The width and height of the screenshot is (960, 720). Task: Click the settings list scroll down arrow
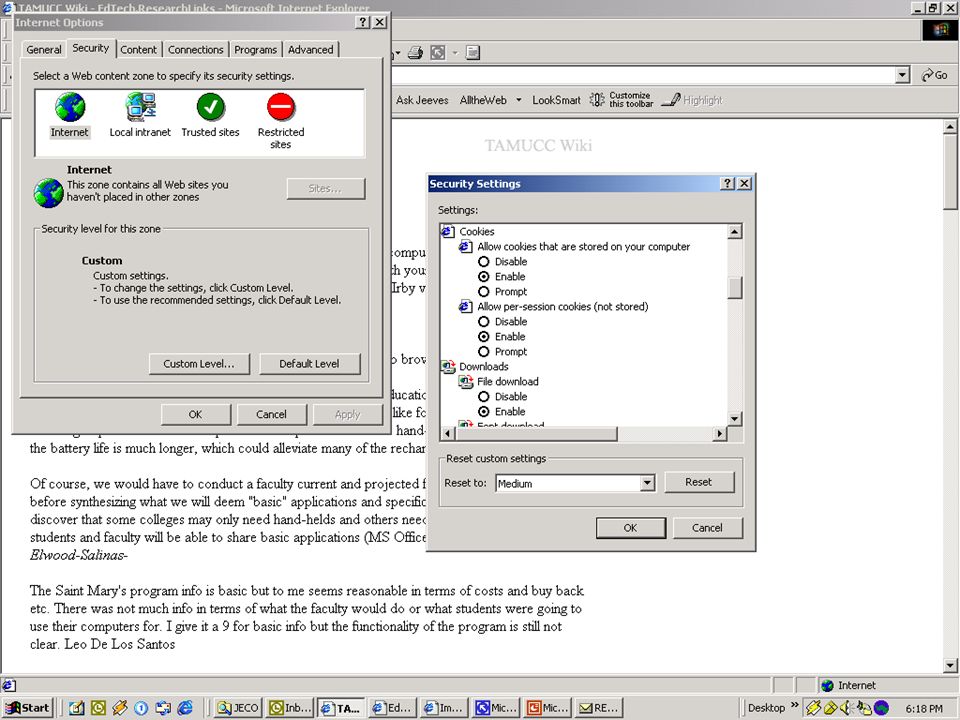[x=735, y=419]
